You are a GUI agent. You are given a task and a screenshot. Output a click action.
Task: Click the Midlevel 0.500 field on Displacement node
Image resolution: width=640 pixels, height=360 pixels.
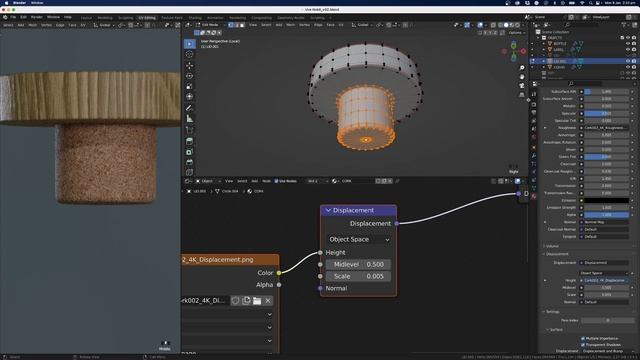point(358,264)
